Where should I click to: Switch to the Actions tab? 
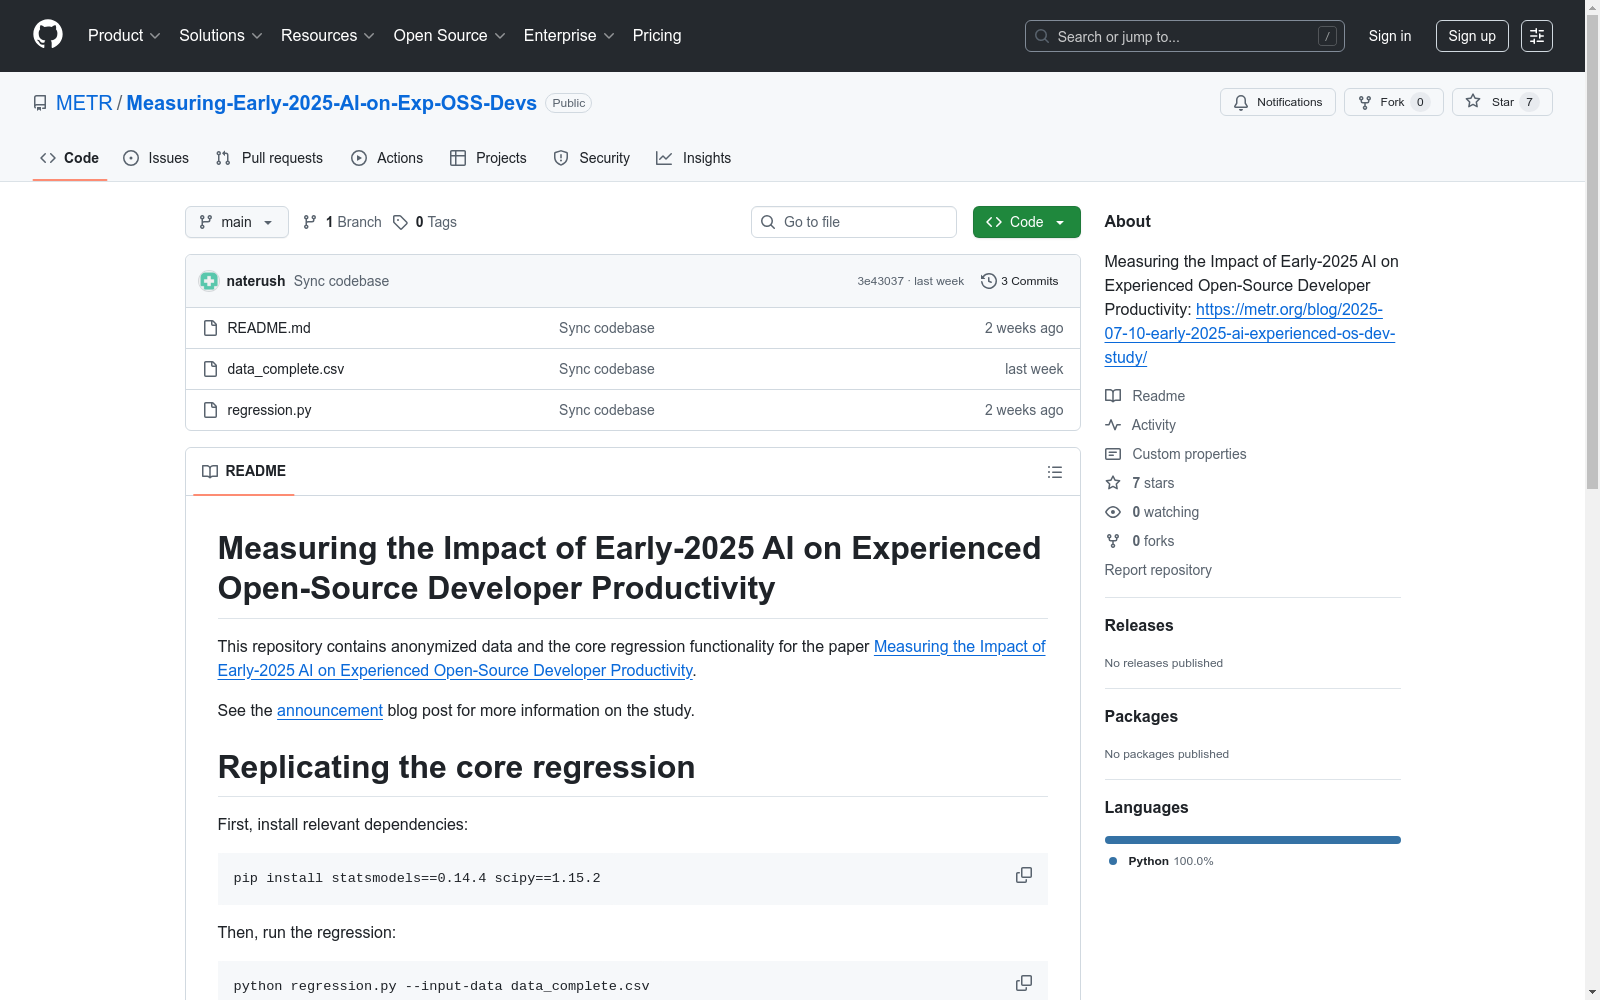(387, 158)
